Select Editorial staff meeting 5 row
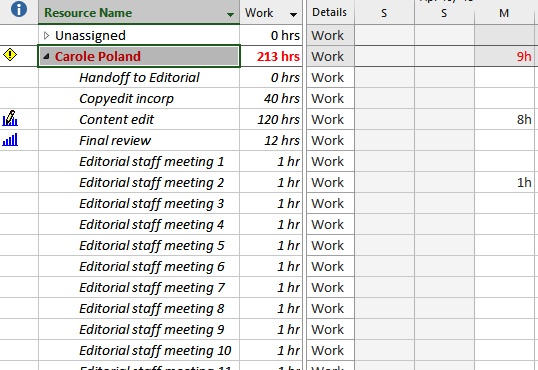 coord(152,246)
